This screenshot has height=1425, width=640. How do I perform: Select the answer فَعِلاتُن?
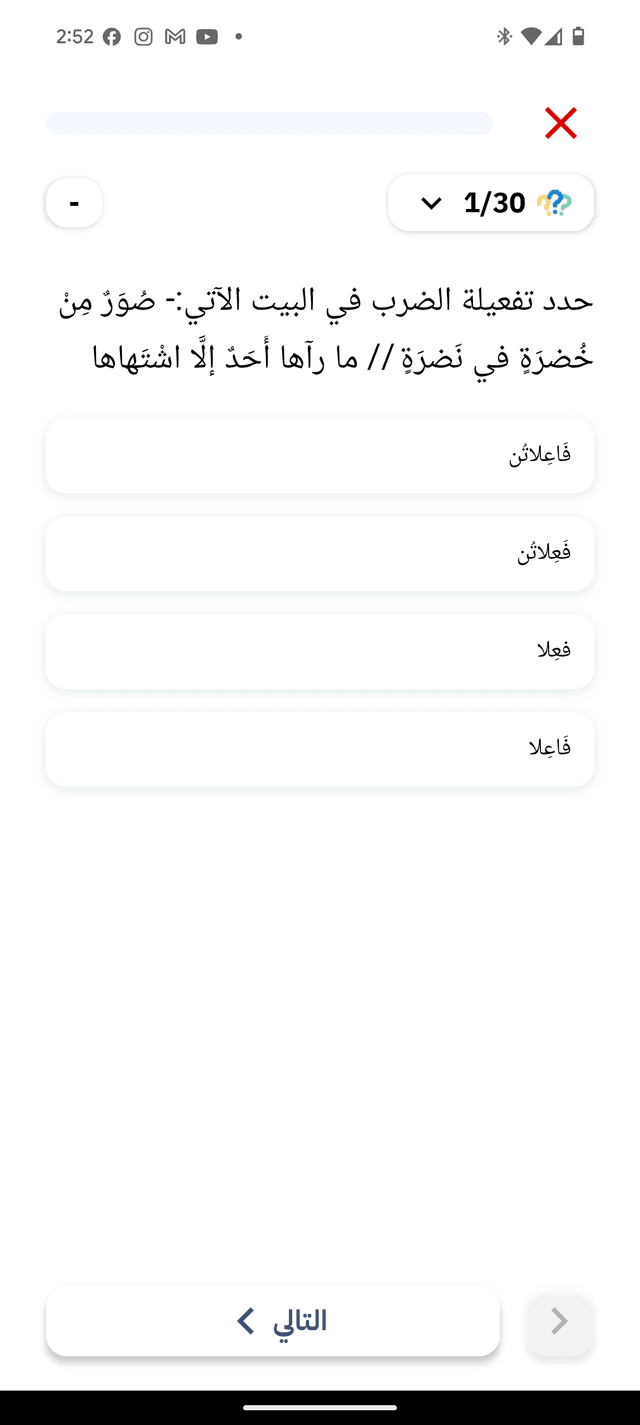coord(320,553)
